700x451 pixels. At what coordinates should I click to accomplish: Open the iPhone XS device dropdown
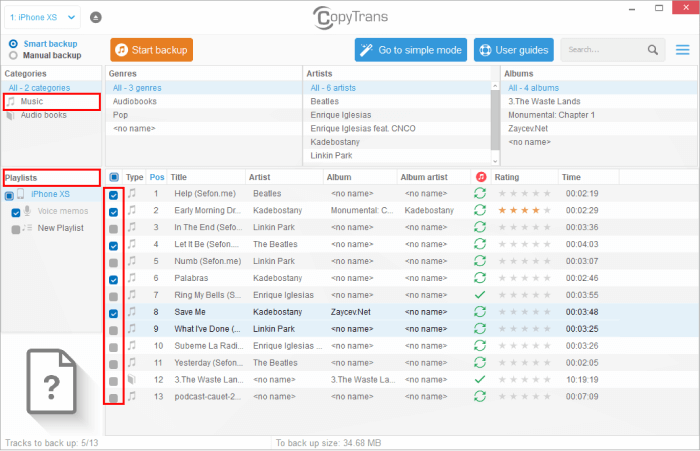(x=42, y=17)
